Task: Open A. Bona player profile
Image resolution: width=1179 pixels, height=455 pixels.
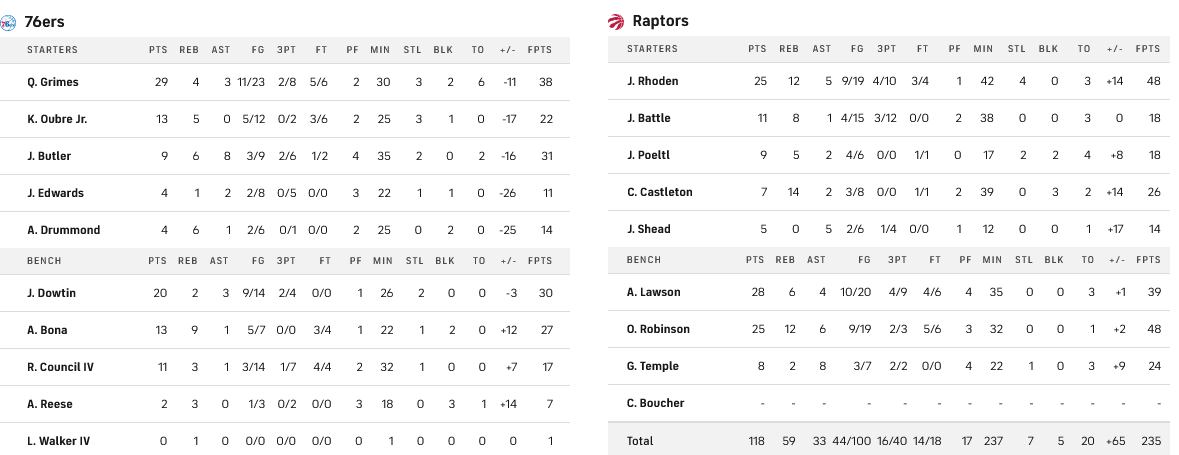Action: click(x=48, y=330)
